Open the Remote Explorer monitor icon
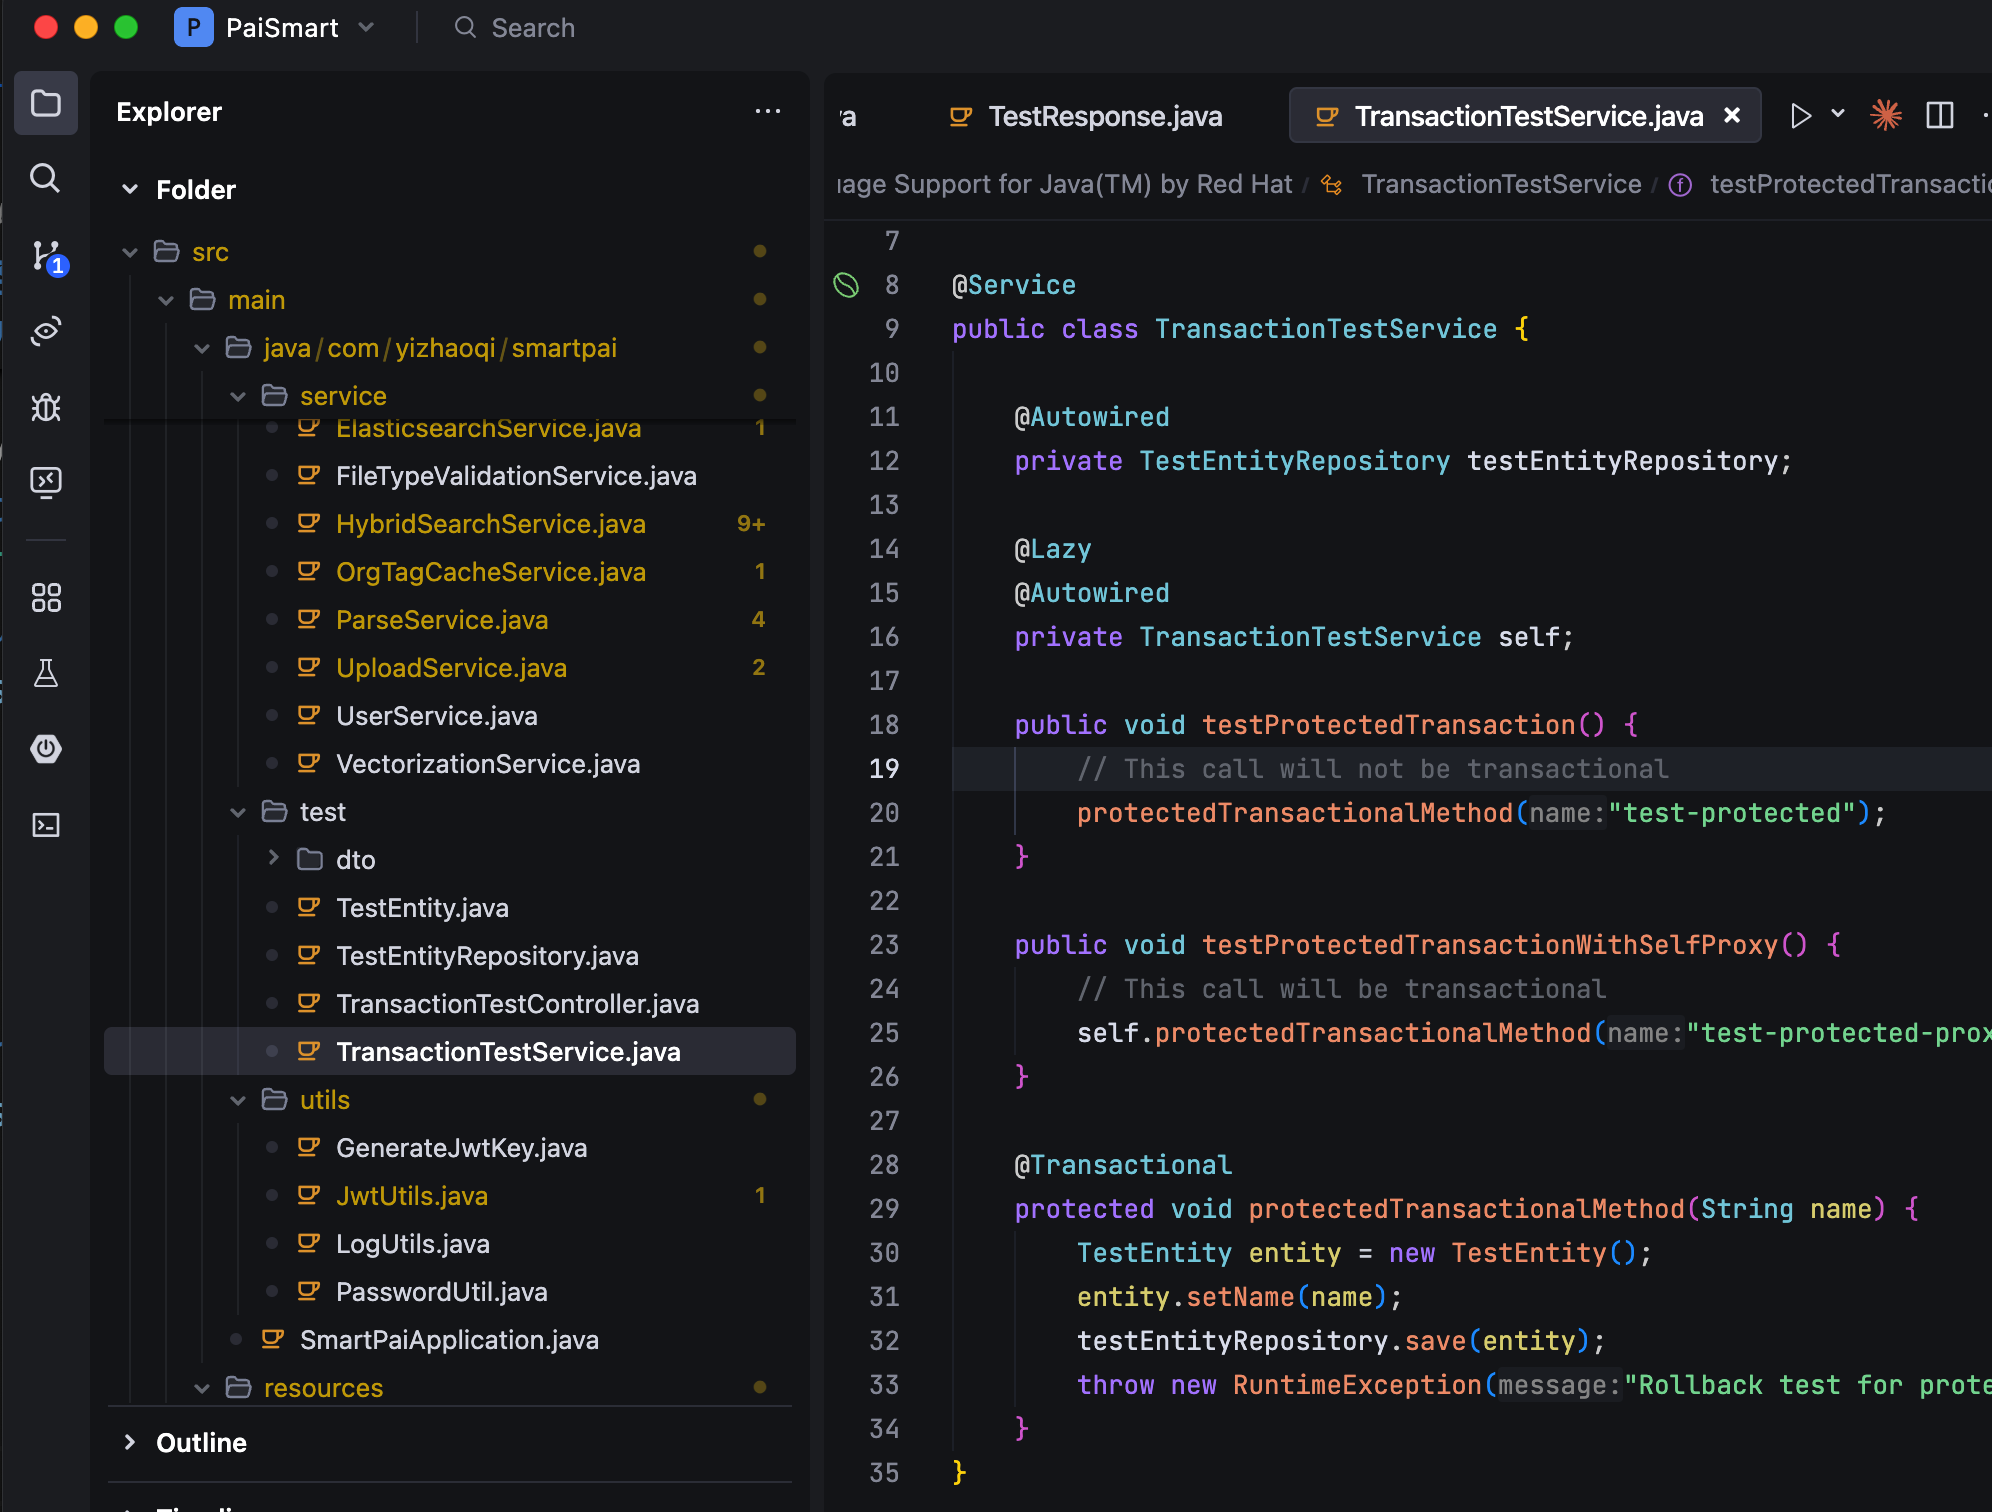1992x1512 pixels. (x=46, y=483)
